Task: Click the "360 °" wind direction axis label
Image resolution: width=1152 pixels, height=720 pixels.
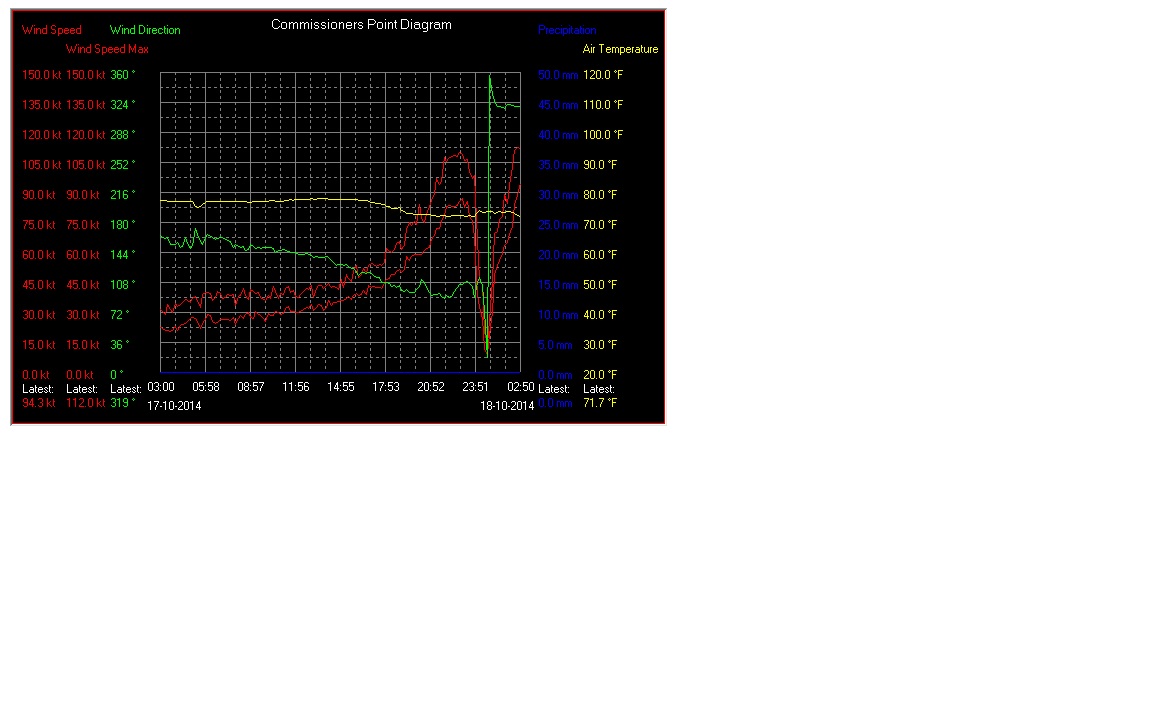Action: point(123,75)
